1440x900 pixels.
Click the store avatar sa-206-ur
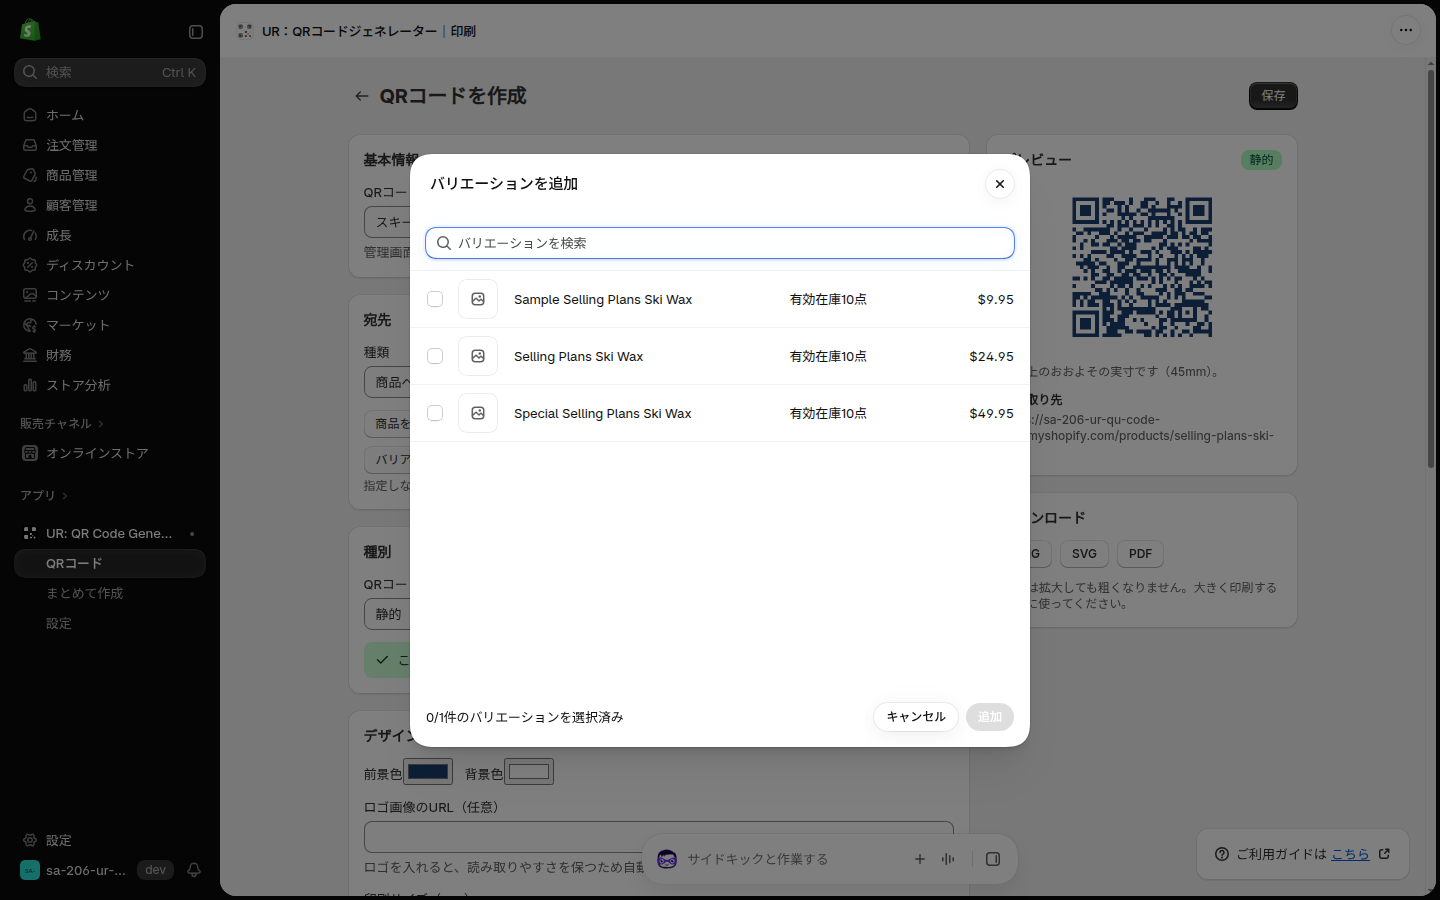(30, 870)
